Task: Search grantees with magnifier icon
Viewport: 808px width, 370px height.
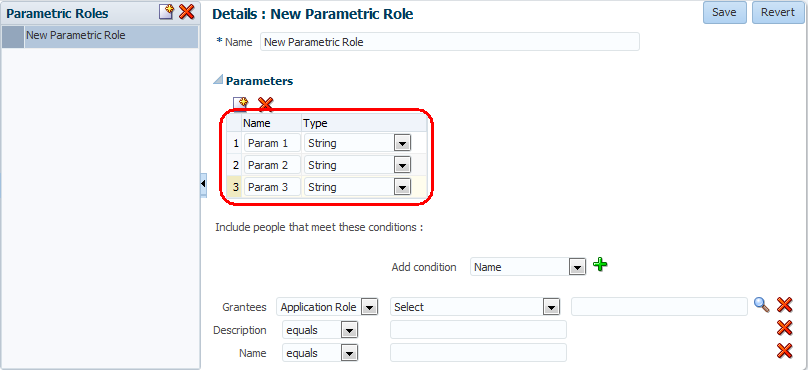Action: pos(762,305)
